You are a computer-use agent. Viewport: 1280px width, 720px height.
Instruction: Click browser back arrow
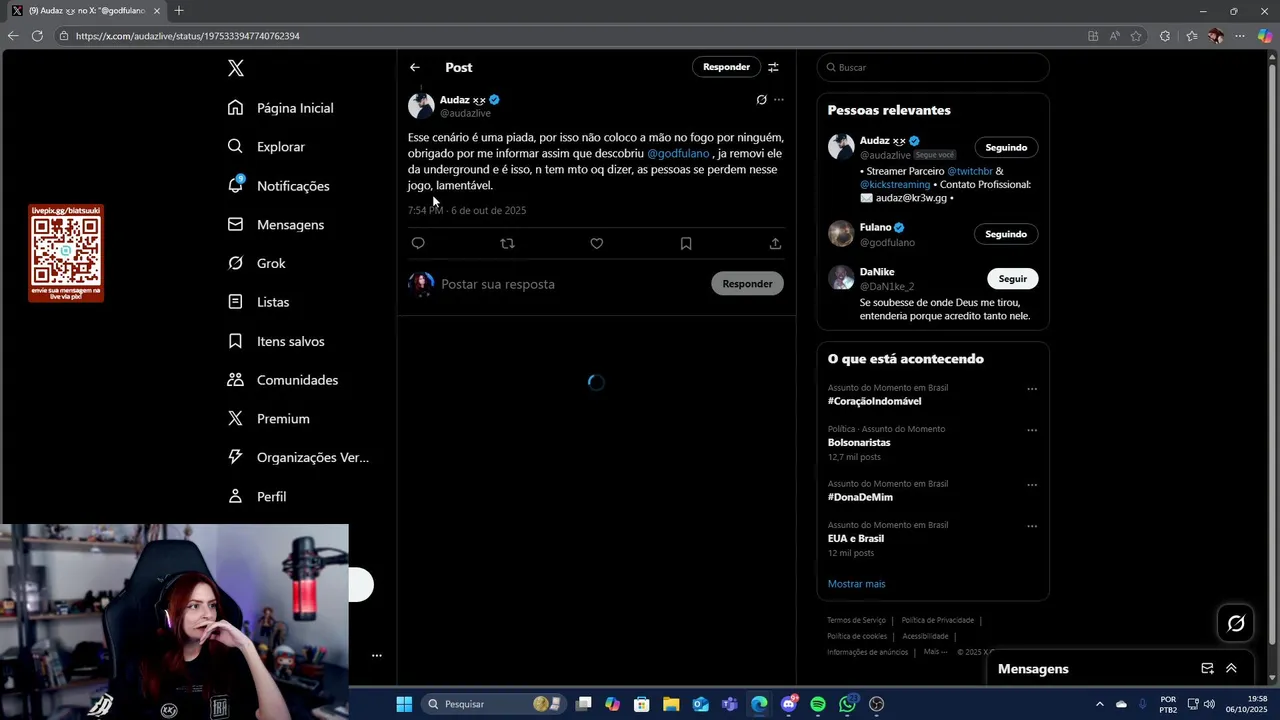(x=13, y=36)
